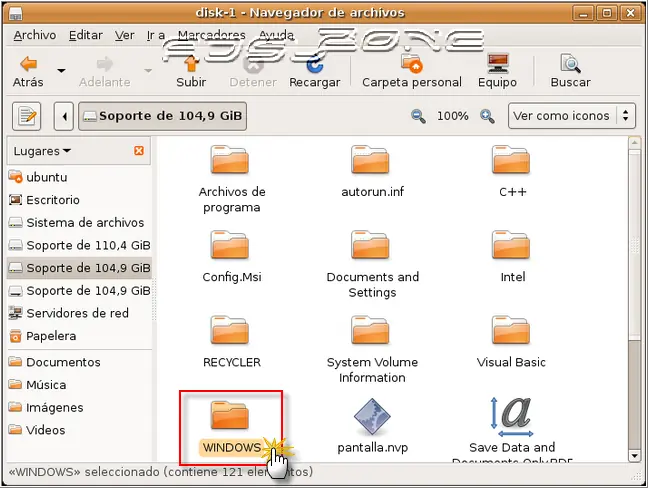
Task: Select the Documents and Settings folder
Action: (370, 245)
